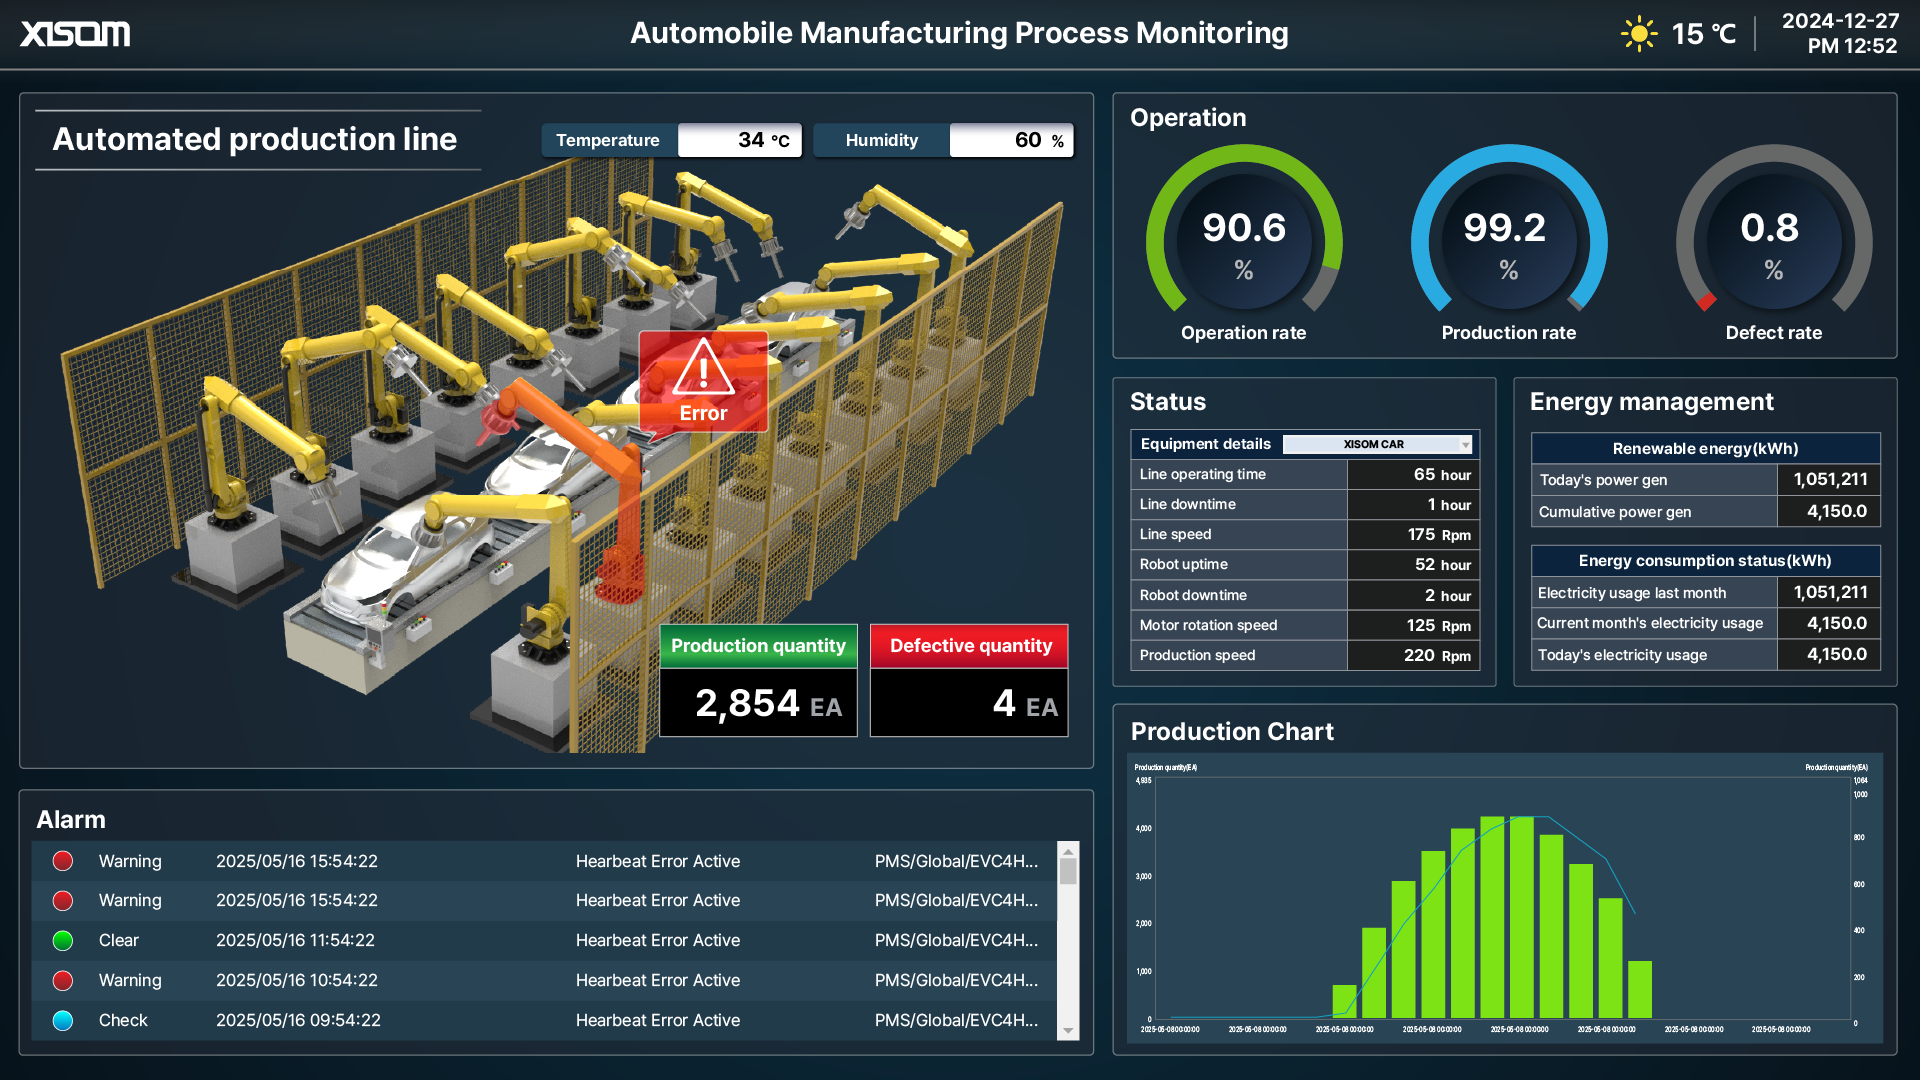The height and width of the screenshot is (1080, 1920).
Task: Select the red Warning indicator for 15:54:22 alarm
Action: click(x=62, y=860)
